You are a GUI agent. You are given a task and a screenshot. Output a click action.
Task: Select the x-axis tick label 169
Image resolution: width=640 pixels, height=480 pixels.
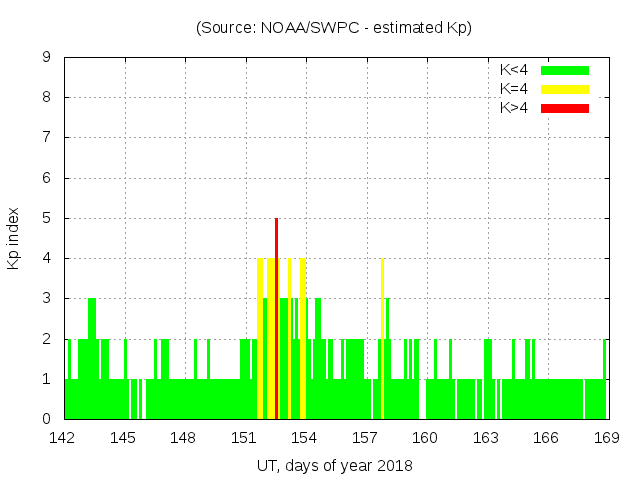[606, 438]
